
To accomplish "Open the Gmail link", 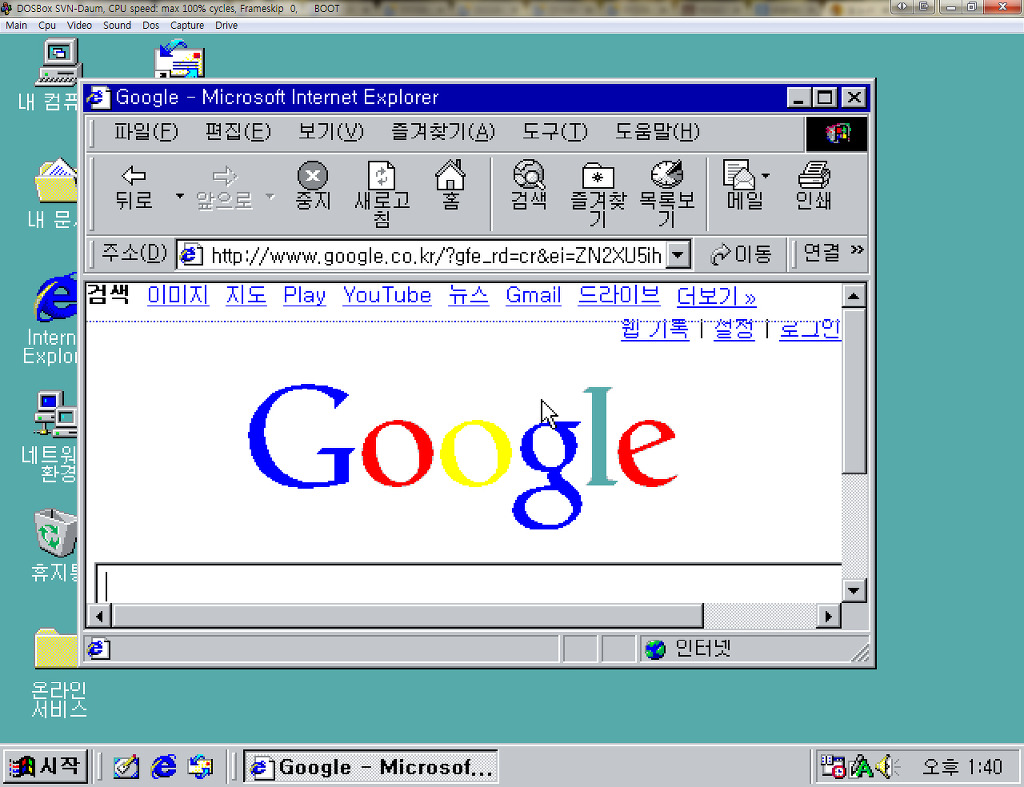I will tap(533, 295).
